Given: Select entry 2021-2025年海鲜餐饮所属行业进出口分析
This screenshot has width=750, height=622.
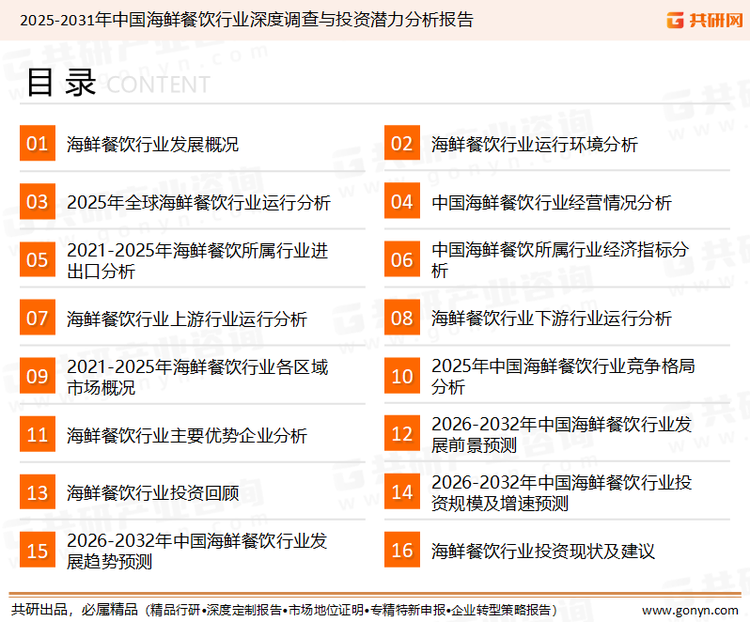Looking at the screenshot, I should click(x=197, y=261).
